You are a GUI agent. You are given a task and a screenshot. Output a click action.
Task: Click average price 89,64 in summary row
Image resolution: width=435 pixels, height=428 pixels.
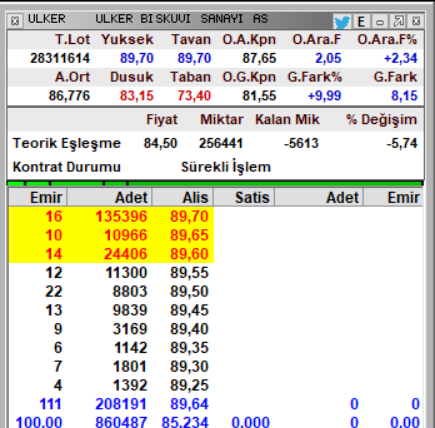189,404
